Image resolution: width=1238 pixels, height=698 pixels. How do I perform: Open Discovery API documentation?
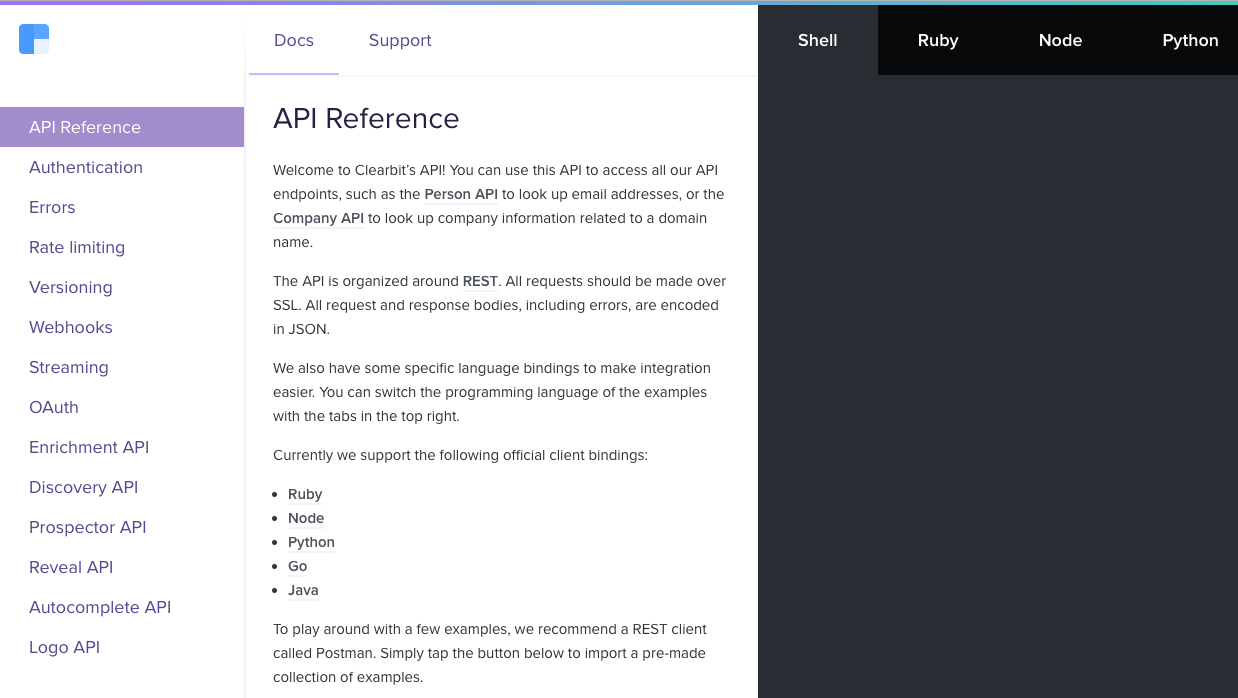pos(84,487)
